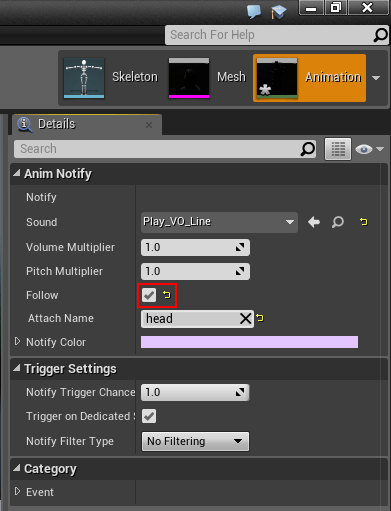Collapse the Trigger Settings section
391x511 pixels.
[17, 368]
